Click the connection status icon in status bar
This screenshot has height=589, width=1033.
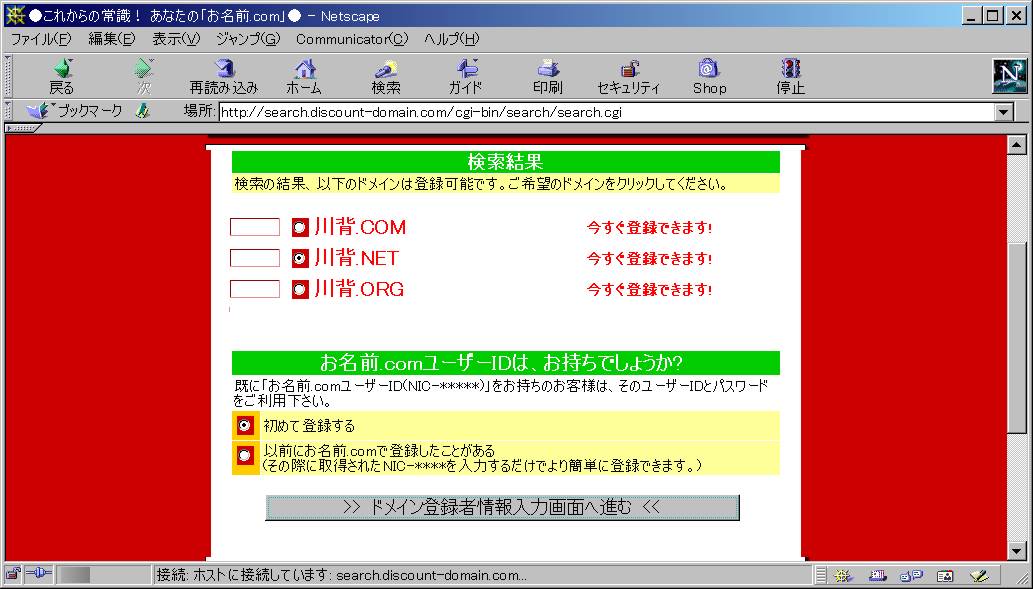tap(39, 574)
